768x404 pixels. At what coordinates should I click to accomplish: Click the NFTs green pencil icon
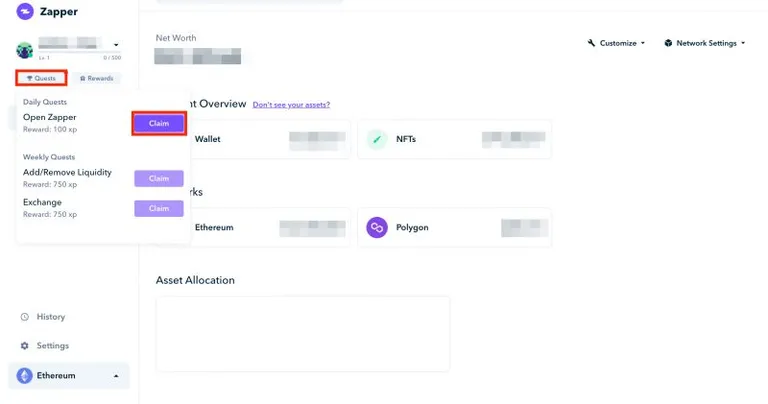tap(377, 139)
